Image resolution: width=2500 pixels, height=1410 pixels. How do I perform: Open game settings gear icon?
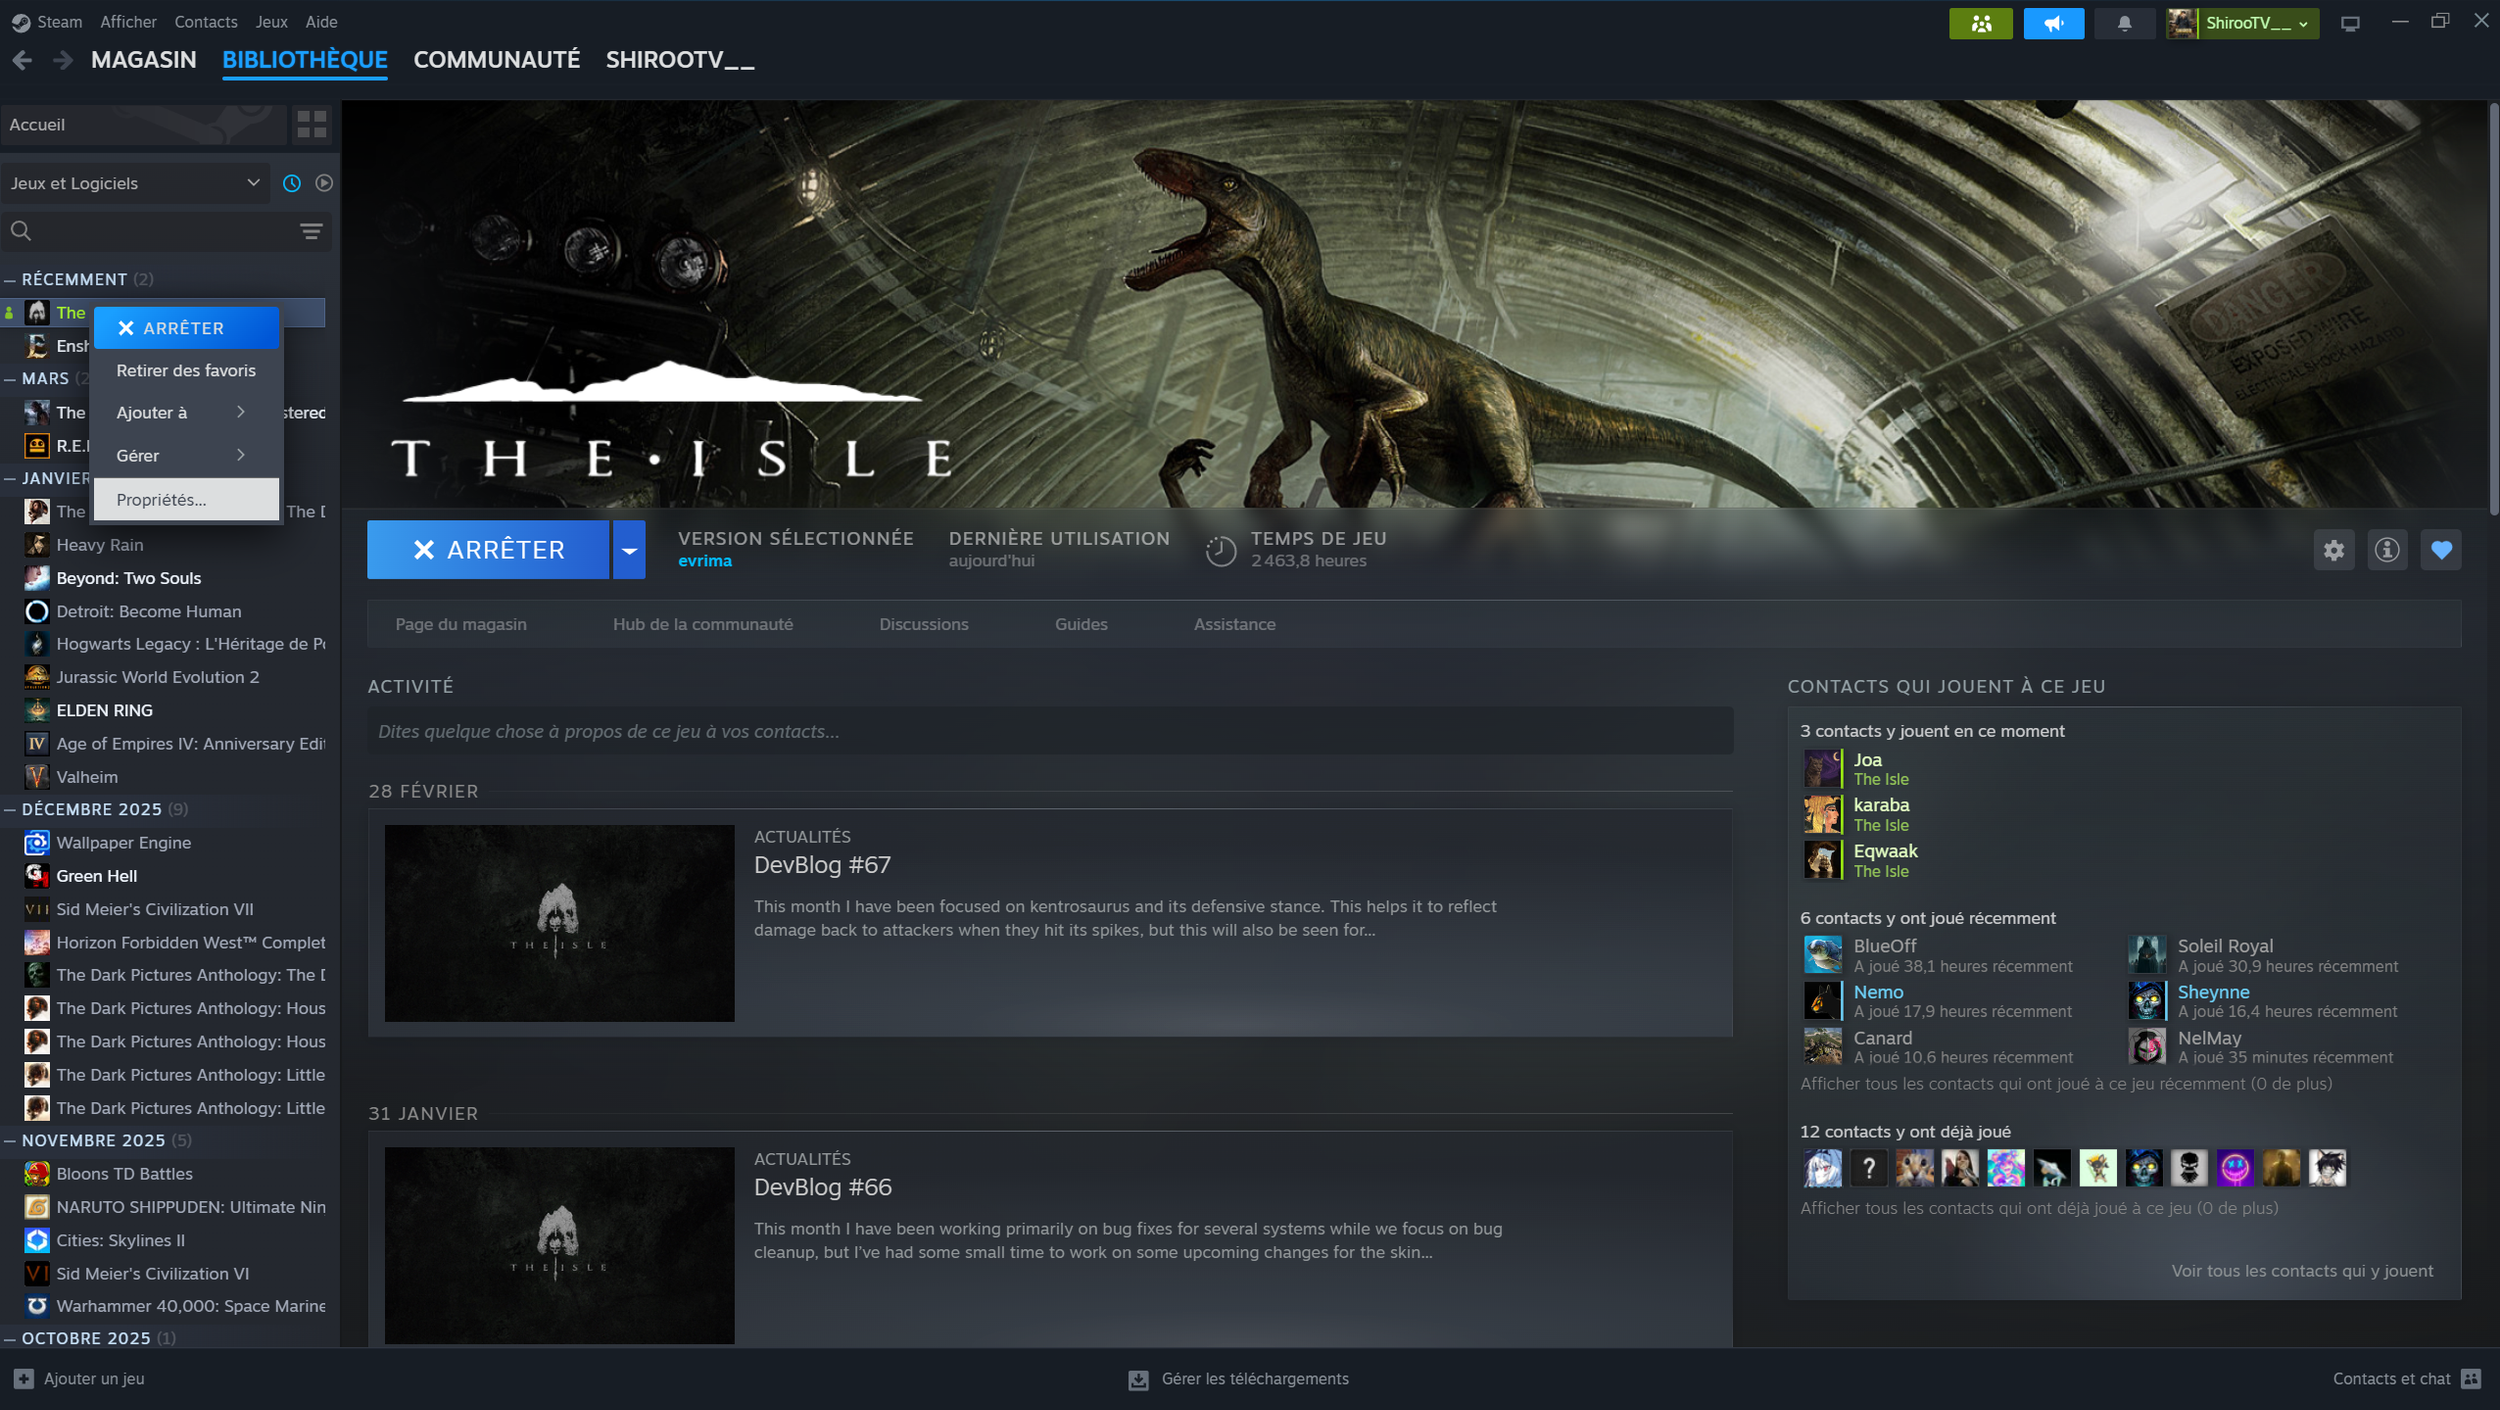tap(2333, 550)
